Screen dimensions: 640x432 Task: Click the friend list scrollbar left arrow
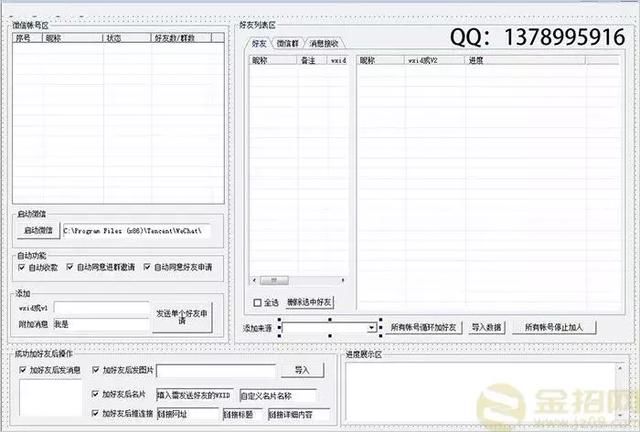[x=255, y=280]
